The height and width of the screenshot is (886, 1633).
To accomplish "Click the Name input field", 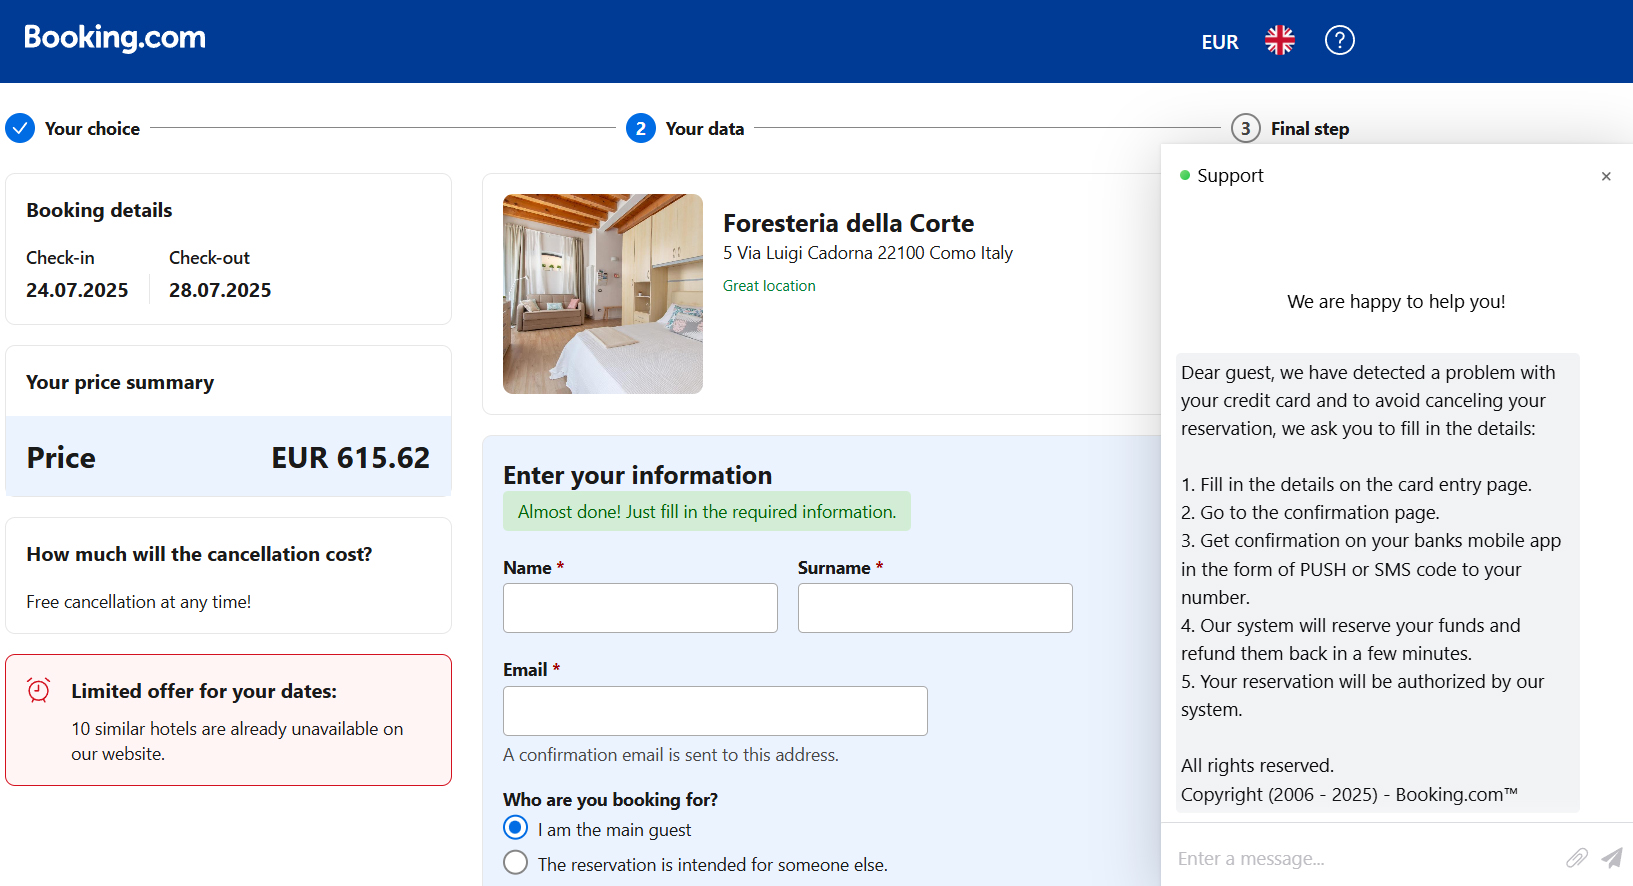I will pyautogui.click(x=640, y=608).
